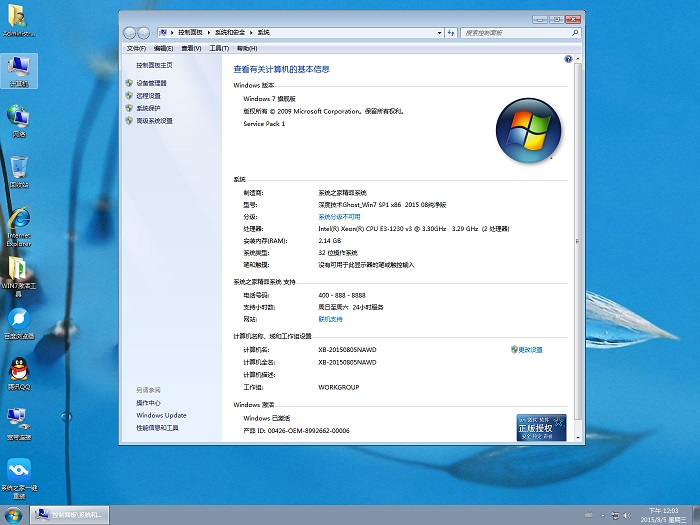Click the 设备管理器 link in sidebar
Image resolution: width=700 pixels, height=525 pixels.
coord(151,83)
